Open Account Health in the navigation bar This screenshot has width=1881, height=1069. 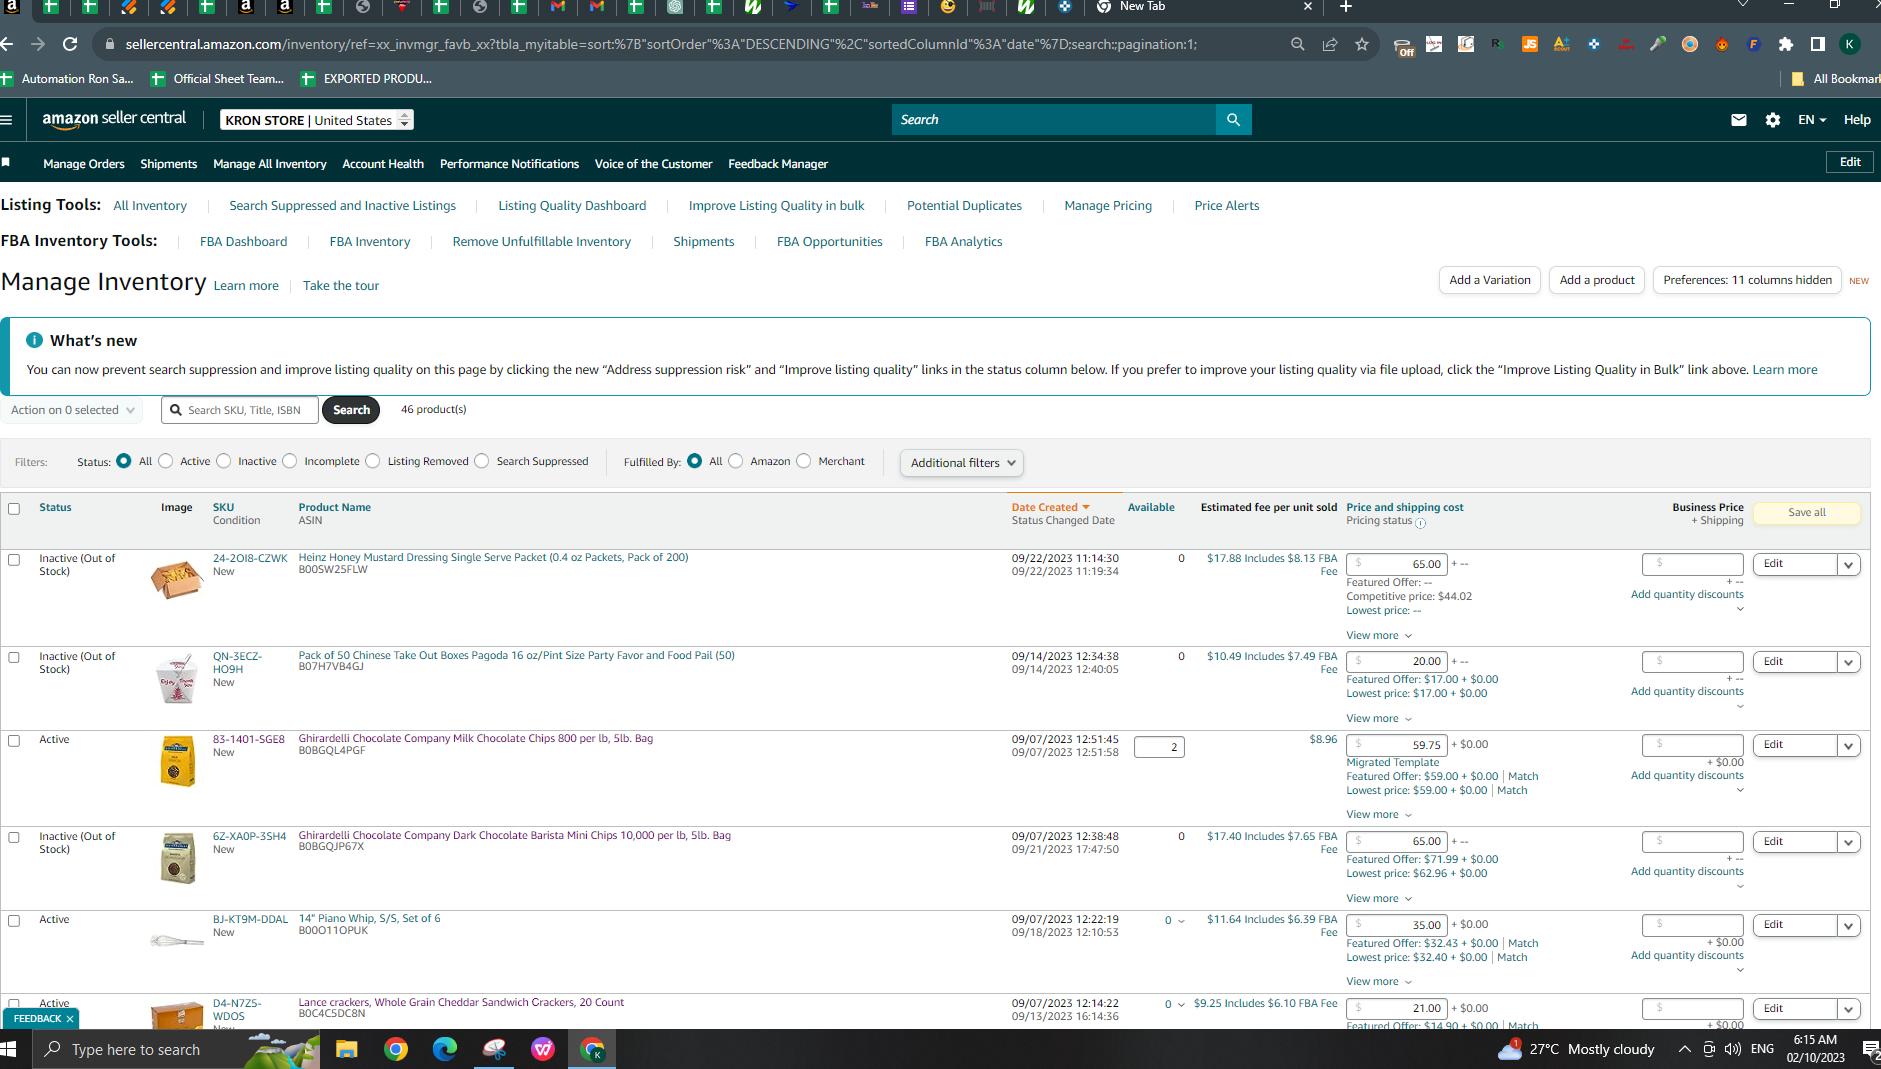[383, 164]
